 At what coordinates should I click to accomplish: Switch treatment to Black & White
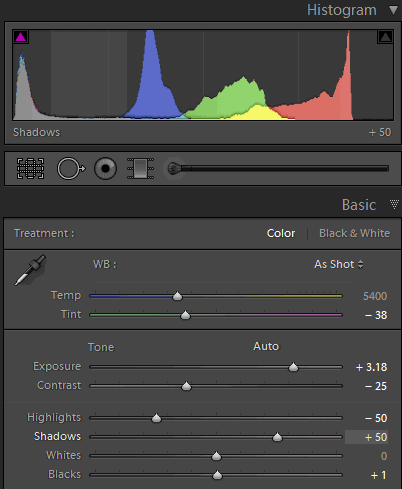pyautogui.click(x=354, y=233)
